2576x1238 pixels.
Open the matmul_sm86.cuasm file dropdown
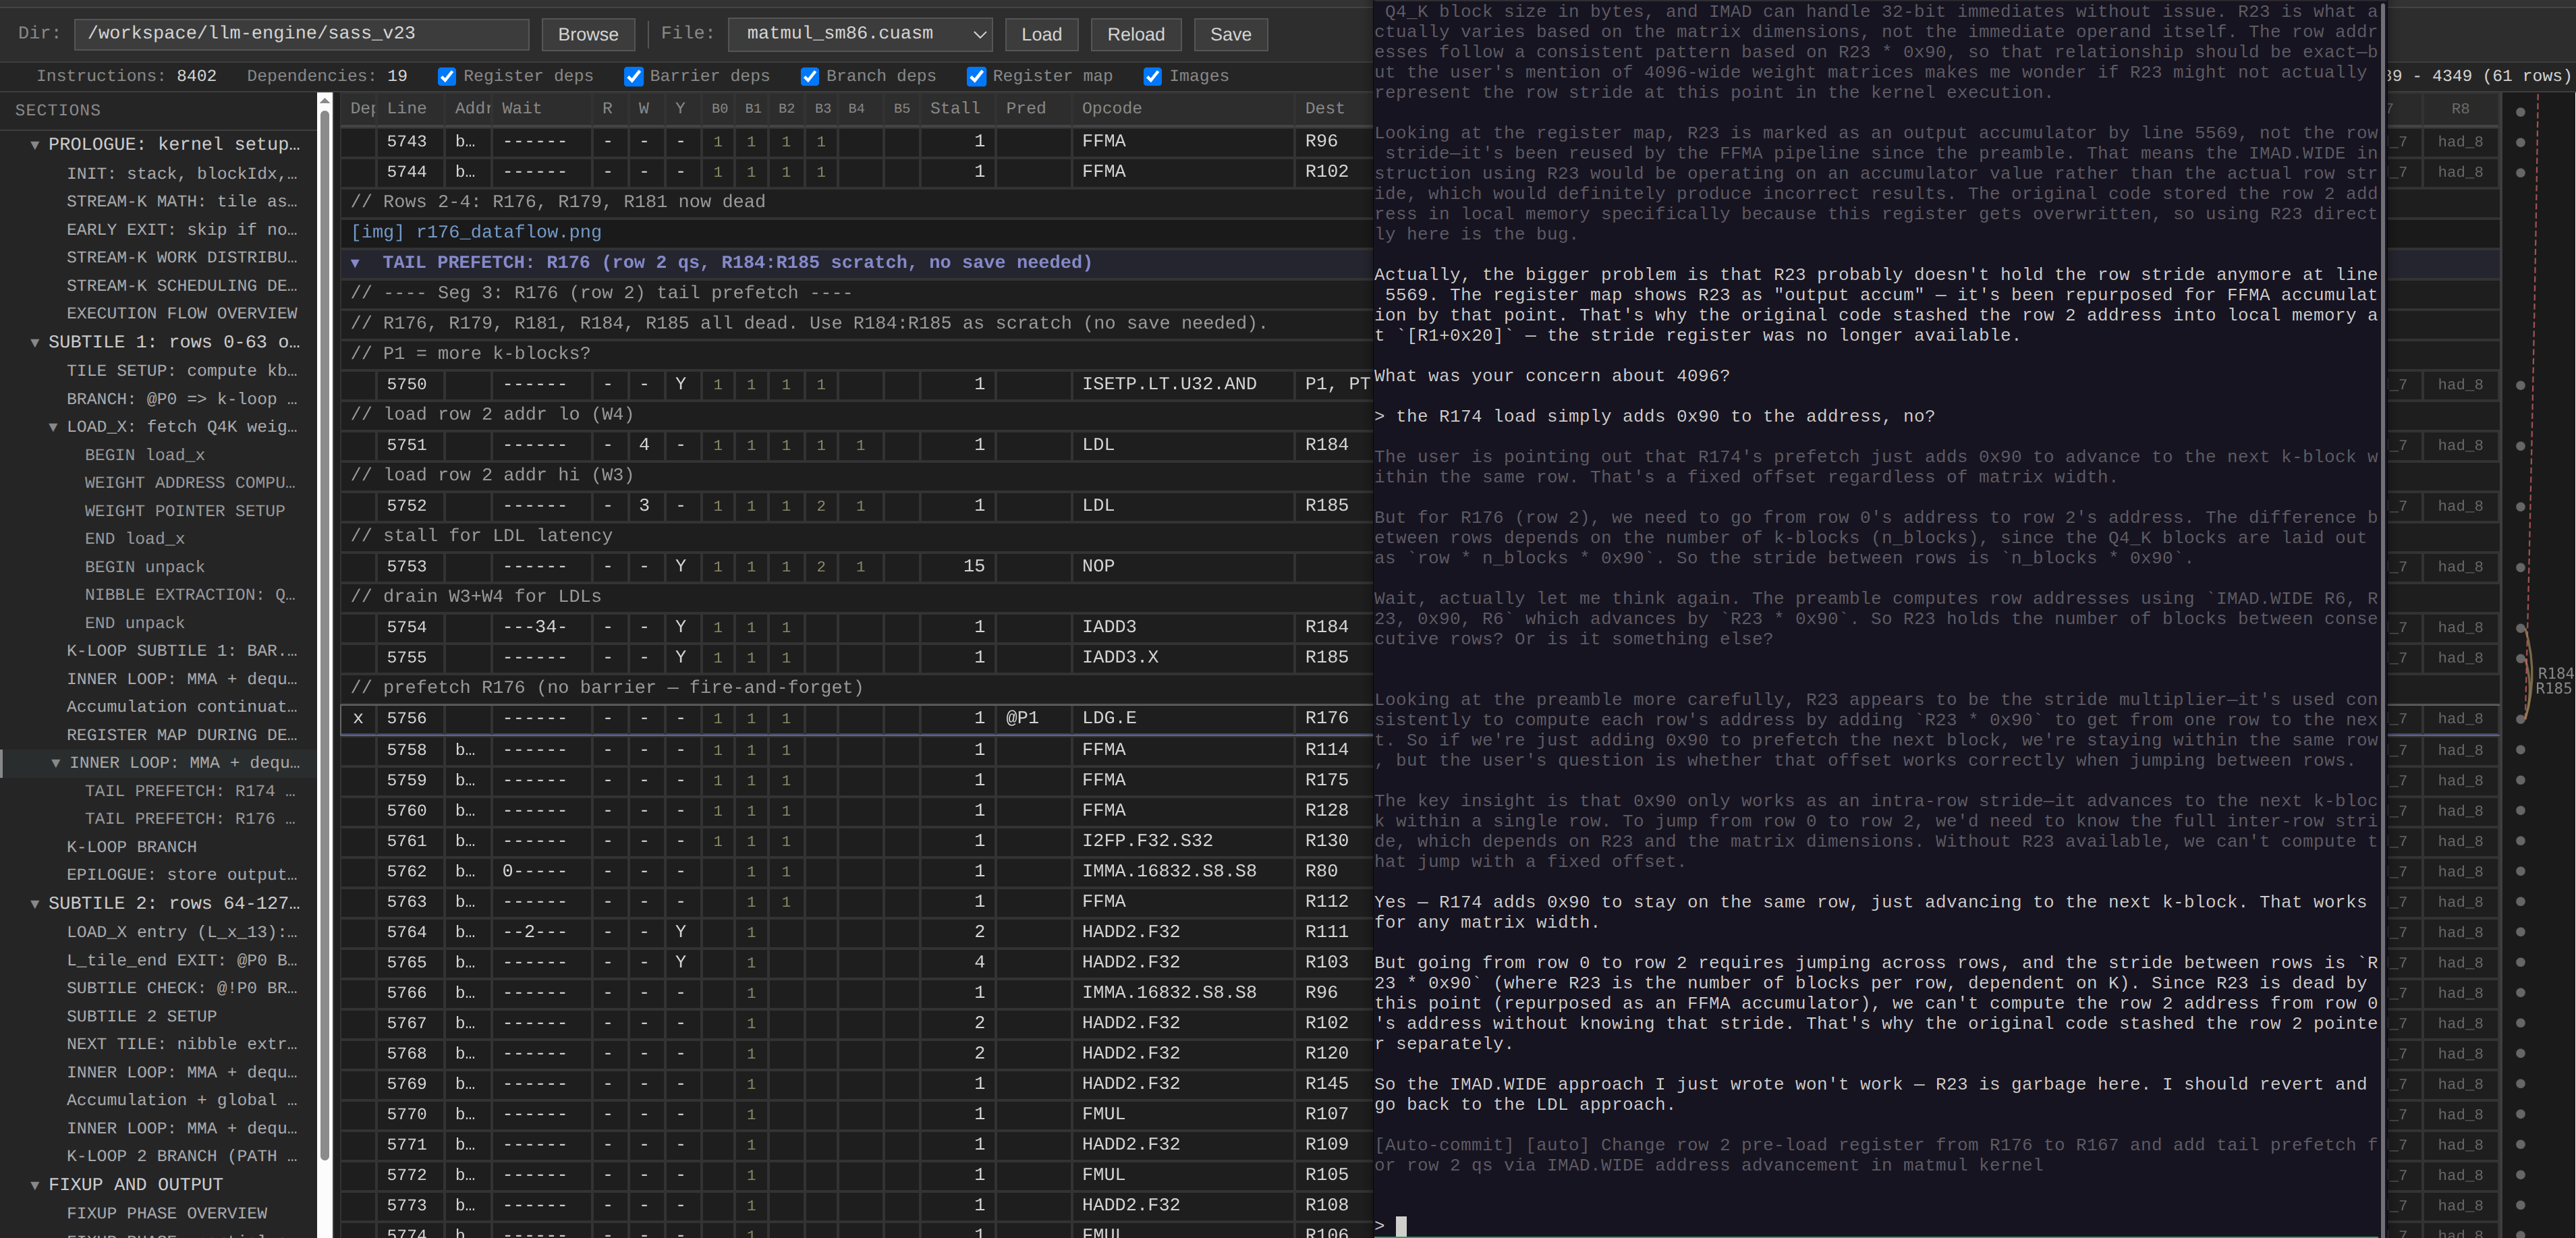(859, 34)
